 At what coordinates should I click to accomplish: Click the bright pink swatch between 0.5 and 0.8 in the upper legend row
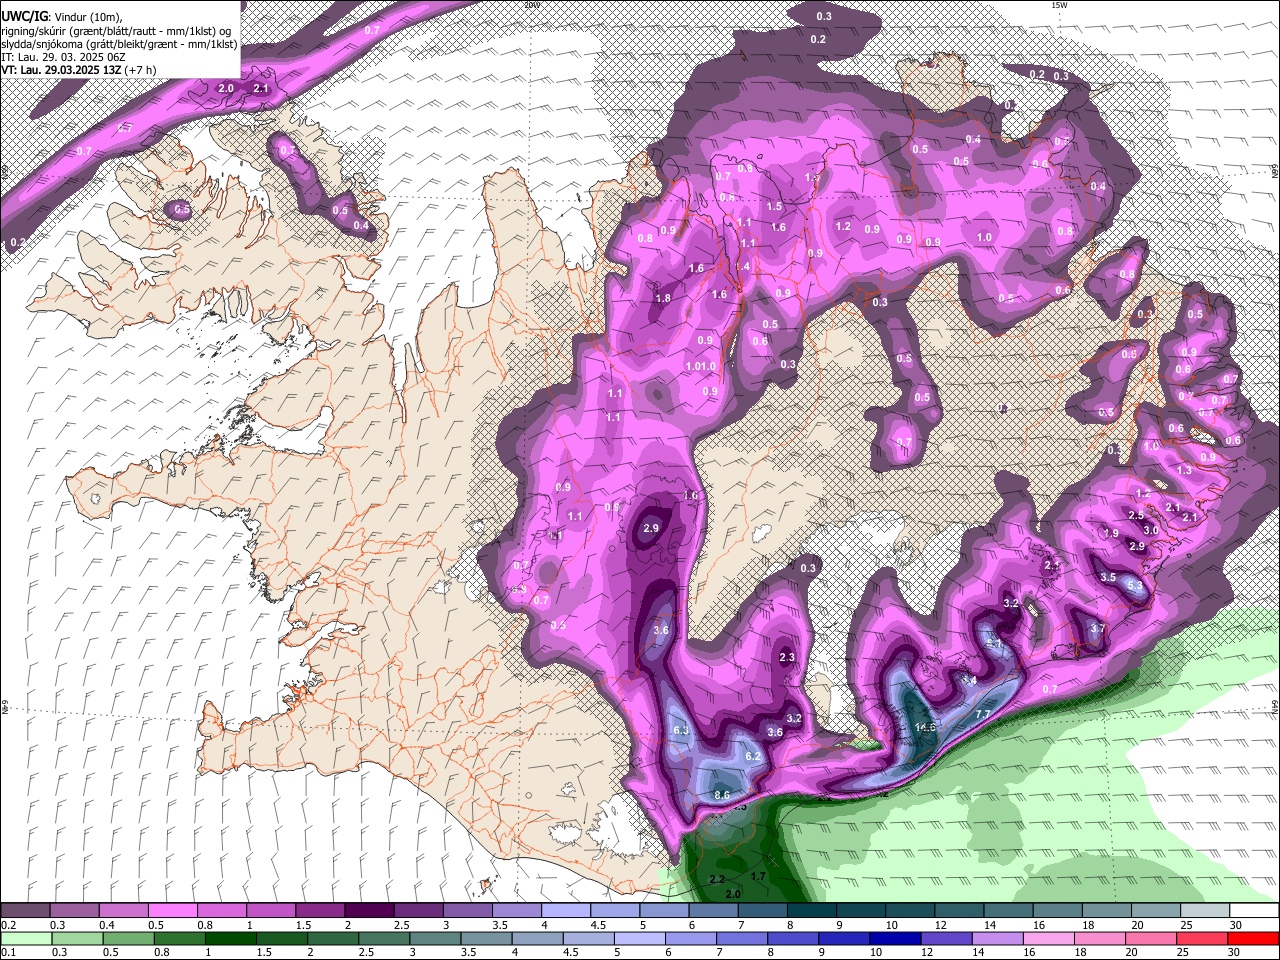click(172, 911)
